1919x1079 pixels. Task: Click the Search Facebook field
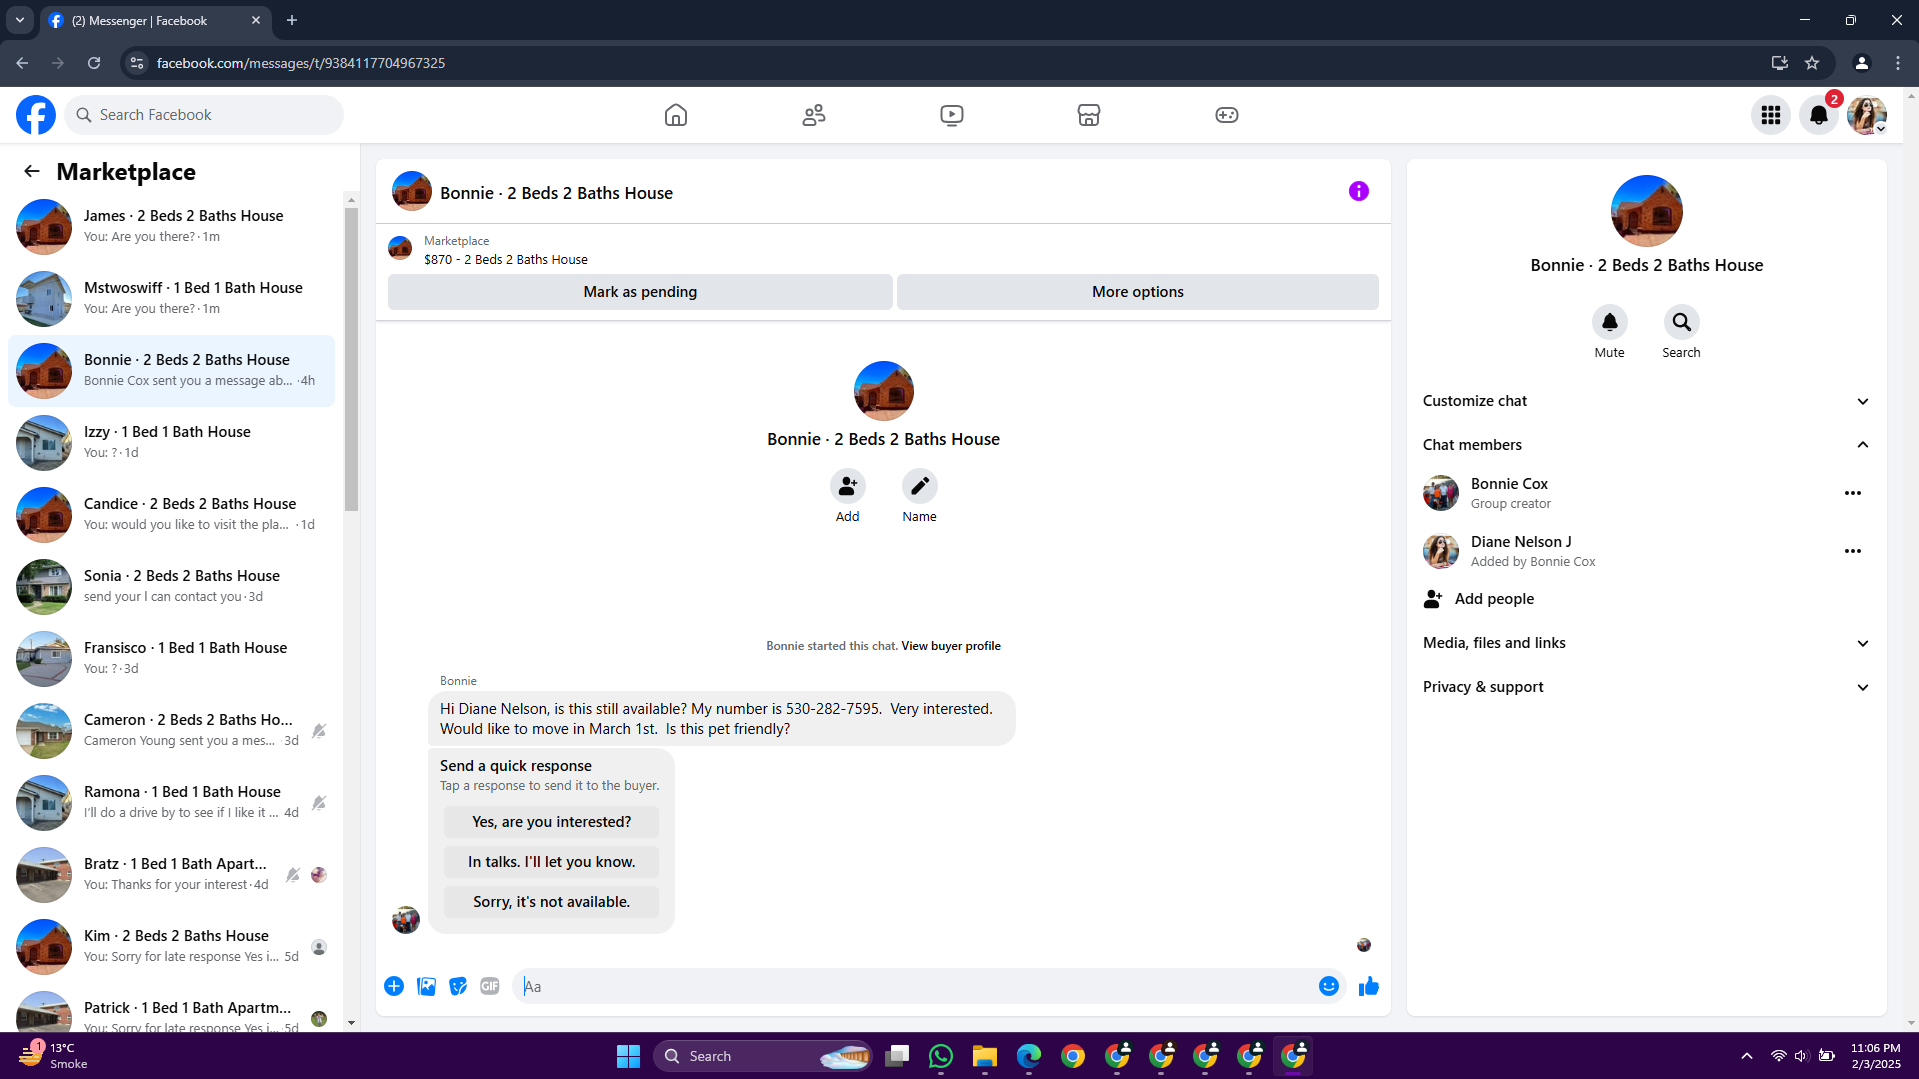(x=204, y=115)
